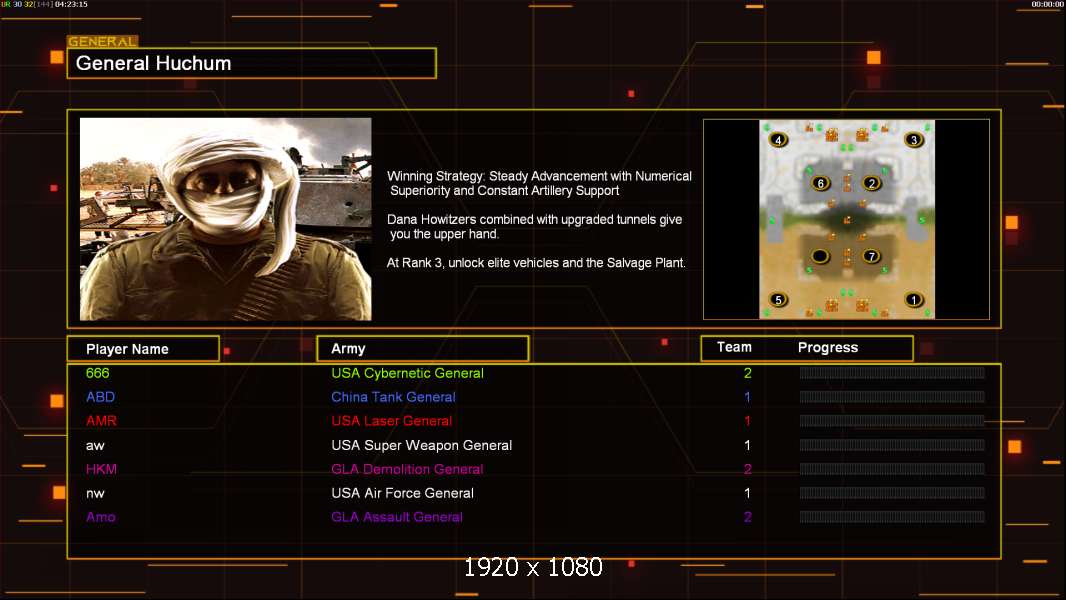Click the progress bar for player AMR
Image resolution: width=1066 pixels, height=600 pixels.
[892, 421]
